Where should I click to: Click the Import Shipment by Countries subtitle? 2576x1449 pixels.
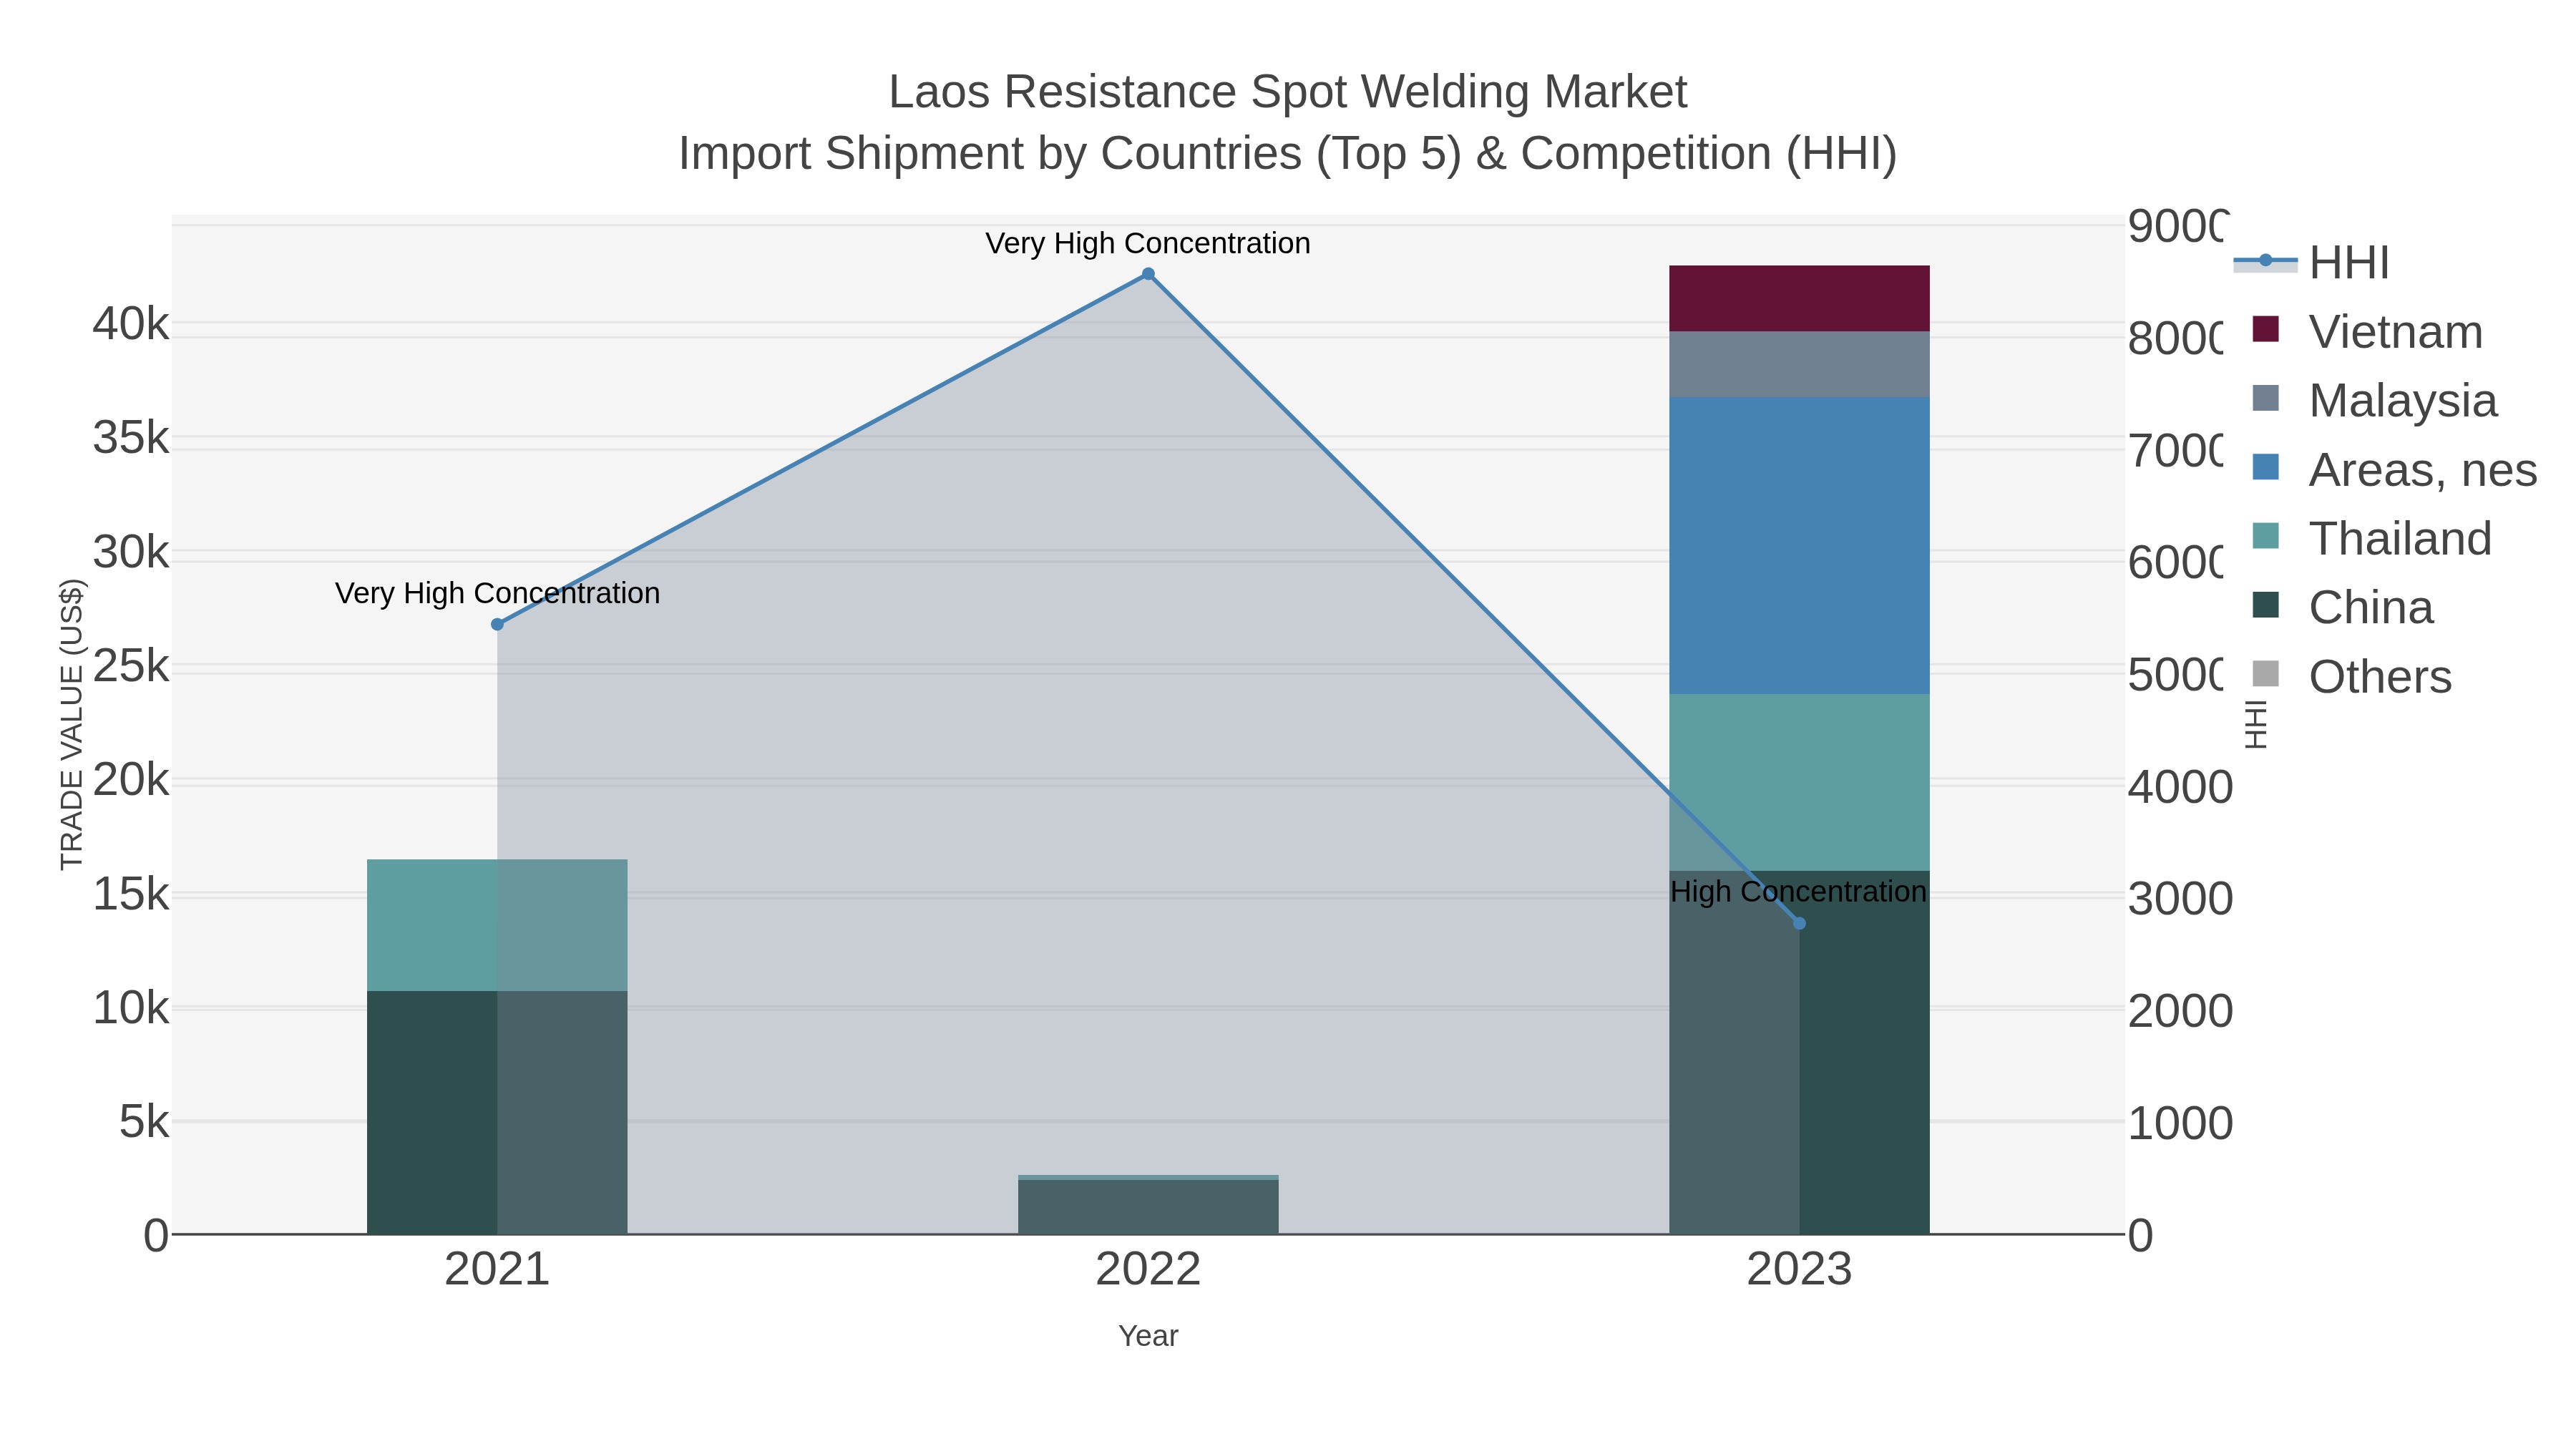(x=1288, y=154)
